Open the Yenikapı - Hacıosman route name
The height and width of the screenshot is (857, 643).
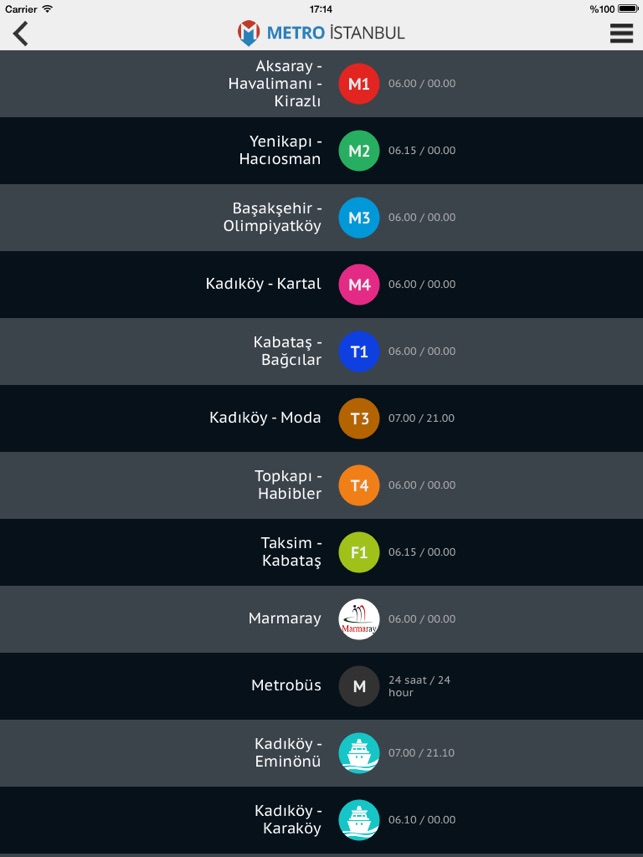coord(280,150)
